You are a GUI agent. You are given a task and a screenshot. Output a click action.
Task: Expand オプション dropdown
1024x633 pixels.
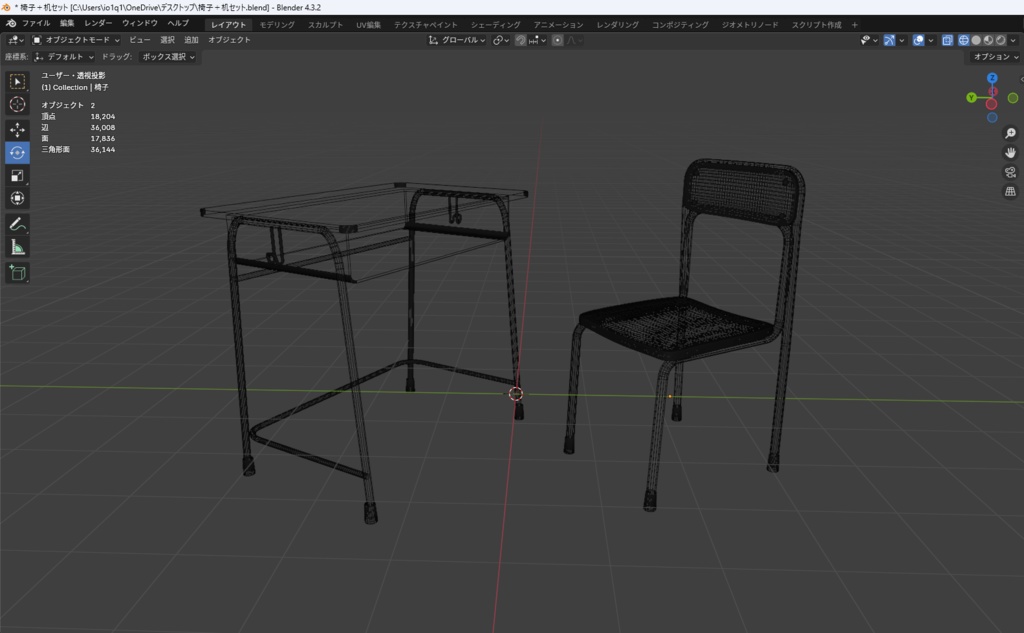(995, 57)
